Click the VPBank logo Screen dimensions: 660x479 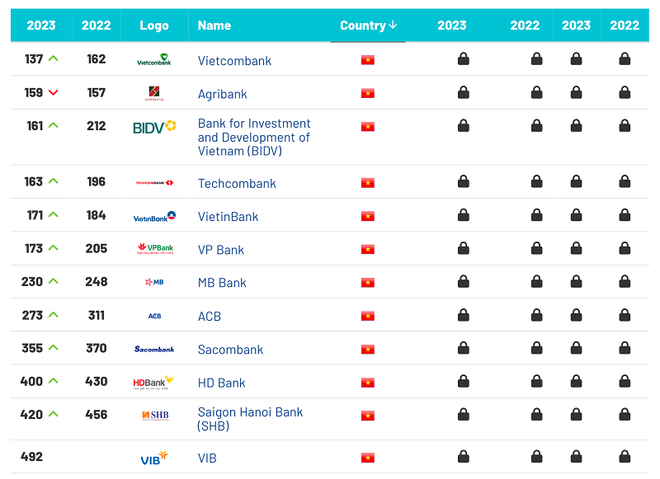tap(154, 249)
